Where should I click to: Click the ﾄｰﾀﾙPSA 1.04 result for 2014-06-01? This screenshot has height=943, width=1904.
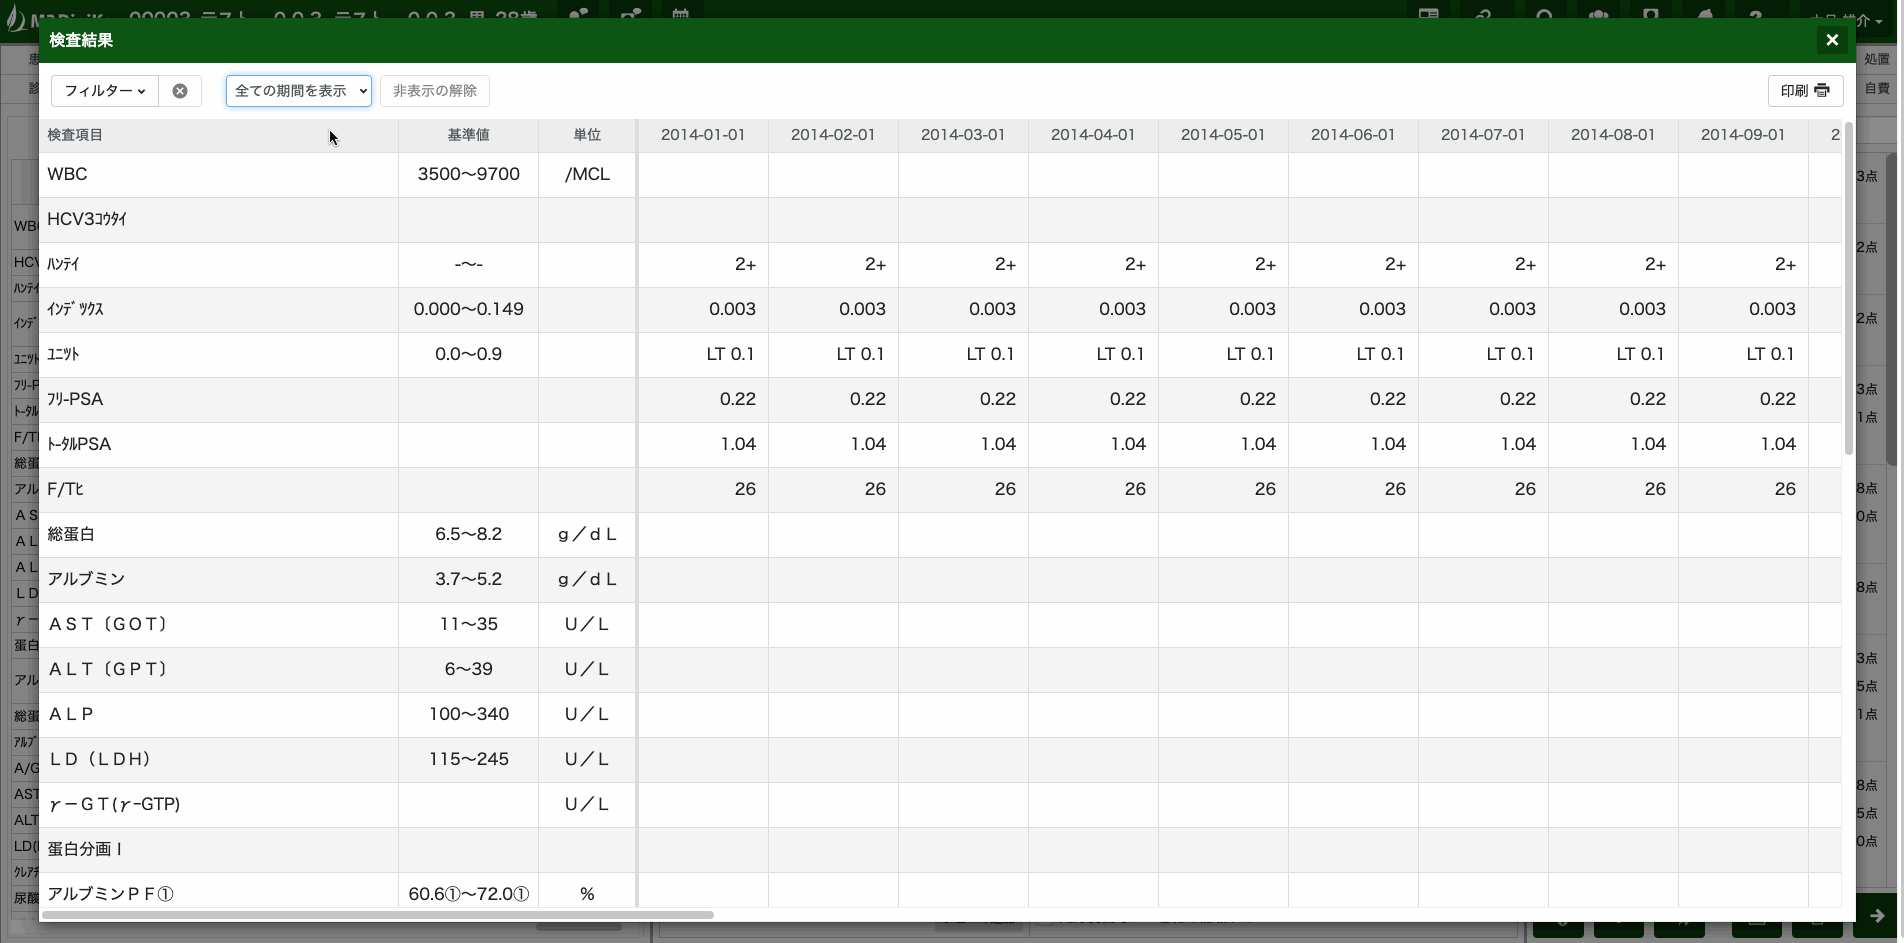pos(1388,444)
